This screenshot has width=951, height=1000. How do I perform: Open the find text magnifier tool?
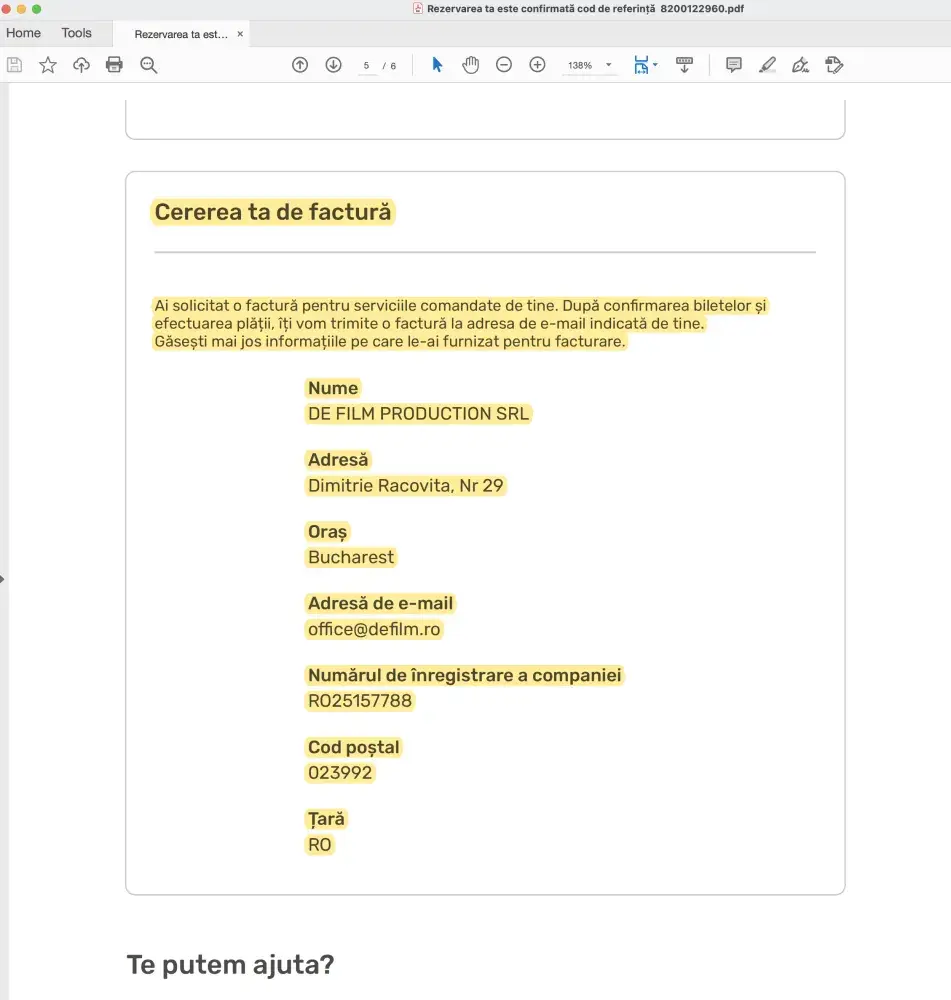pyautogui.click(x=149, y=65)
